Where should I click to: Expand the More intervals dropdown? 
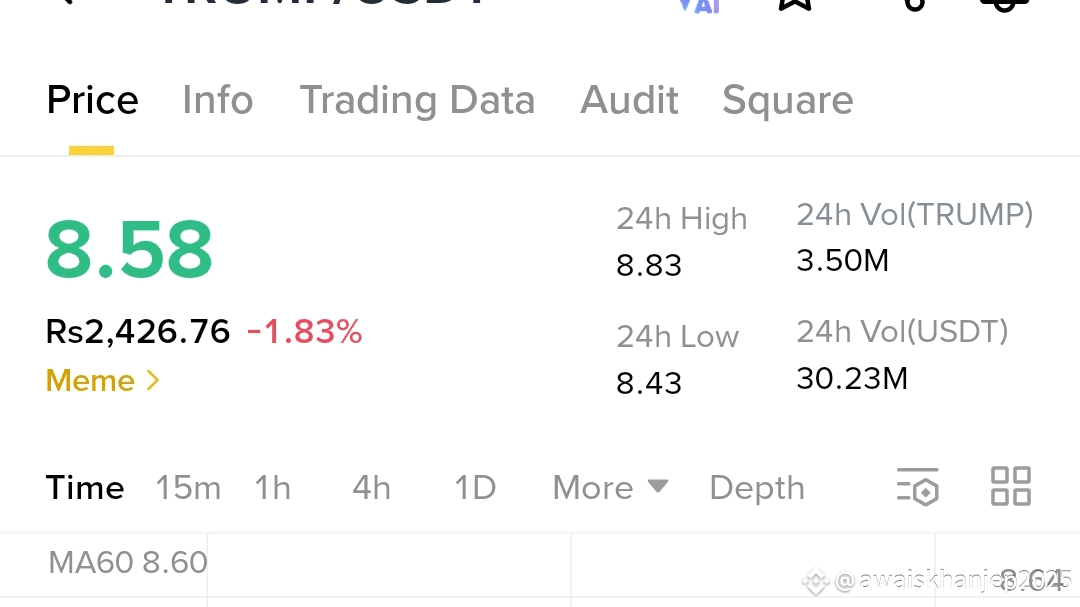pyautogui.click(x=610, y=487)
